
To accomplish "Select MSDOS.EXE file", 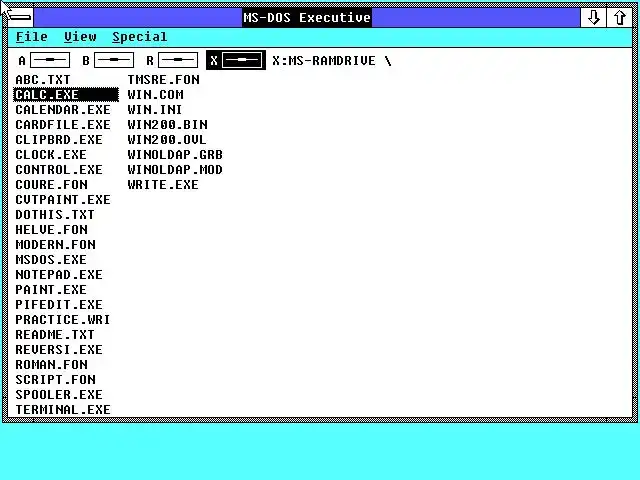I will [51, 260].
